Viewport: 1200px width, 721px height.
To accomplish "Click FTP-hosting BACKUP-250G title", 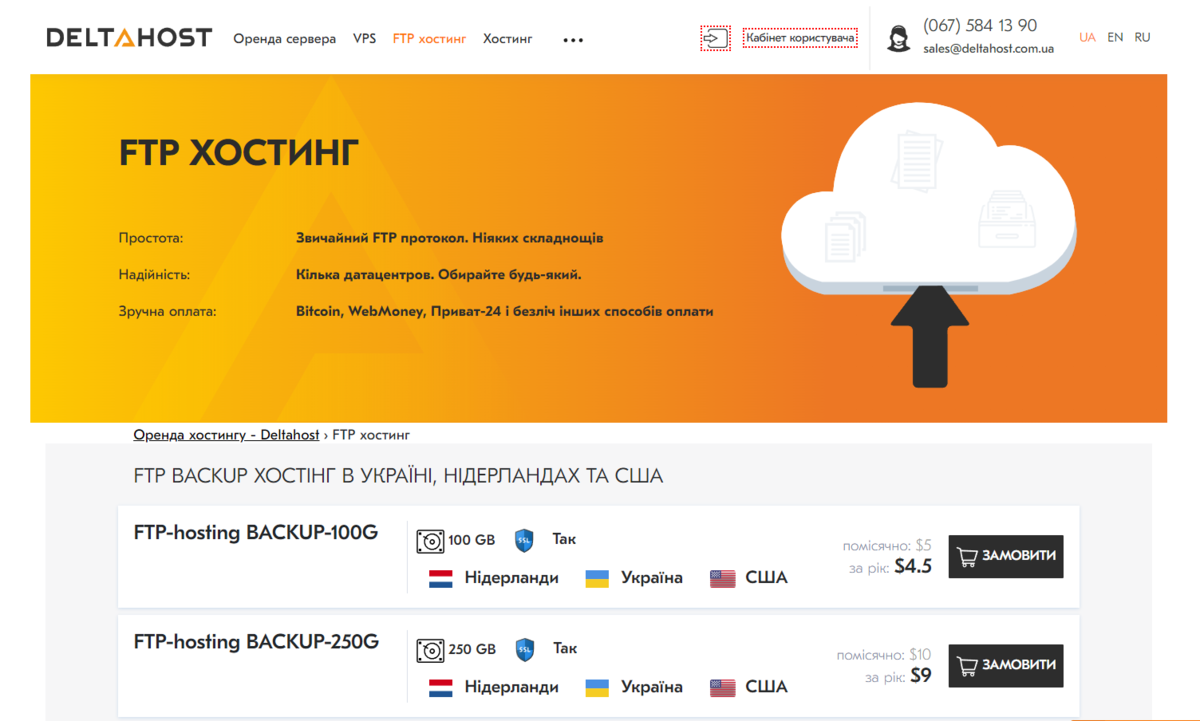I will (x=256, y=642).
